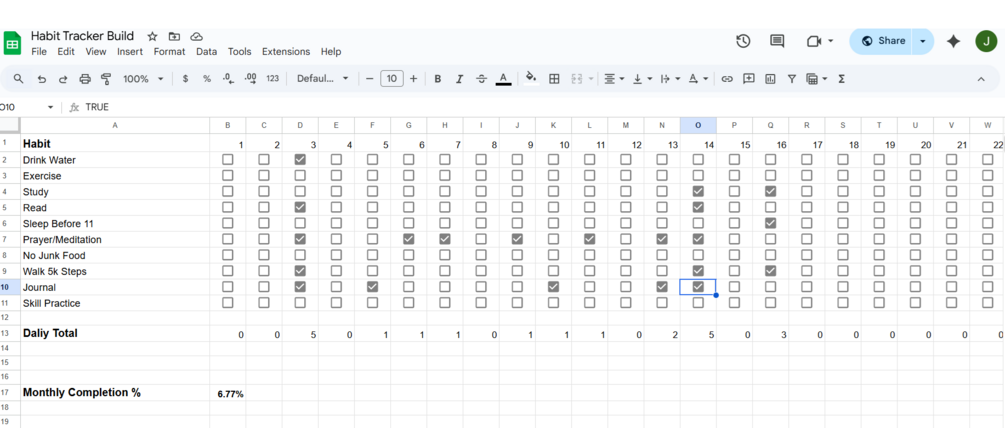Open the Format menu
Screen dimensions: 1005x428
coord(169,52)
